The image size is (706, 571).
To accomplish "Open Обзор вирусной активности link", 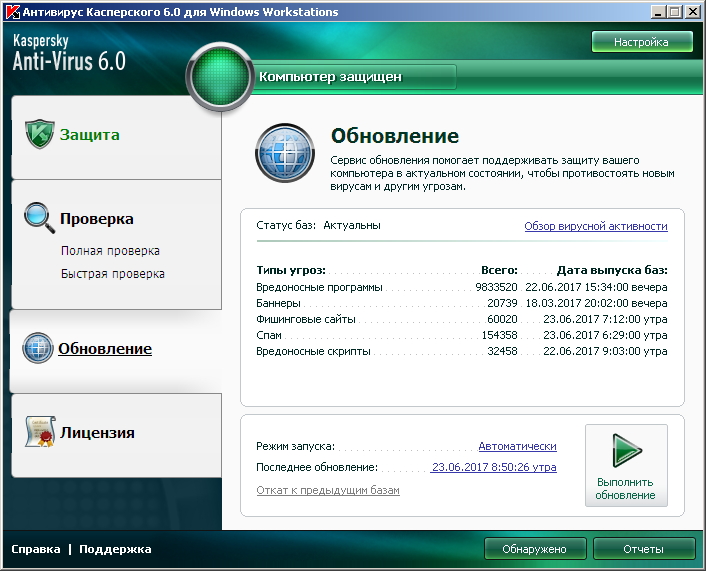I will [x=595, y=226].
